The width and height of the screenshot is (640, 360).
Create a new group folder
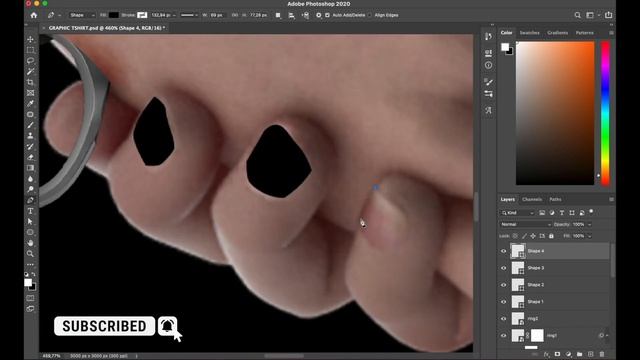click(580, 354)
